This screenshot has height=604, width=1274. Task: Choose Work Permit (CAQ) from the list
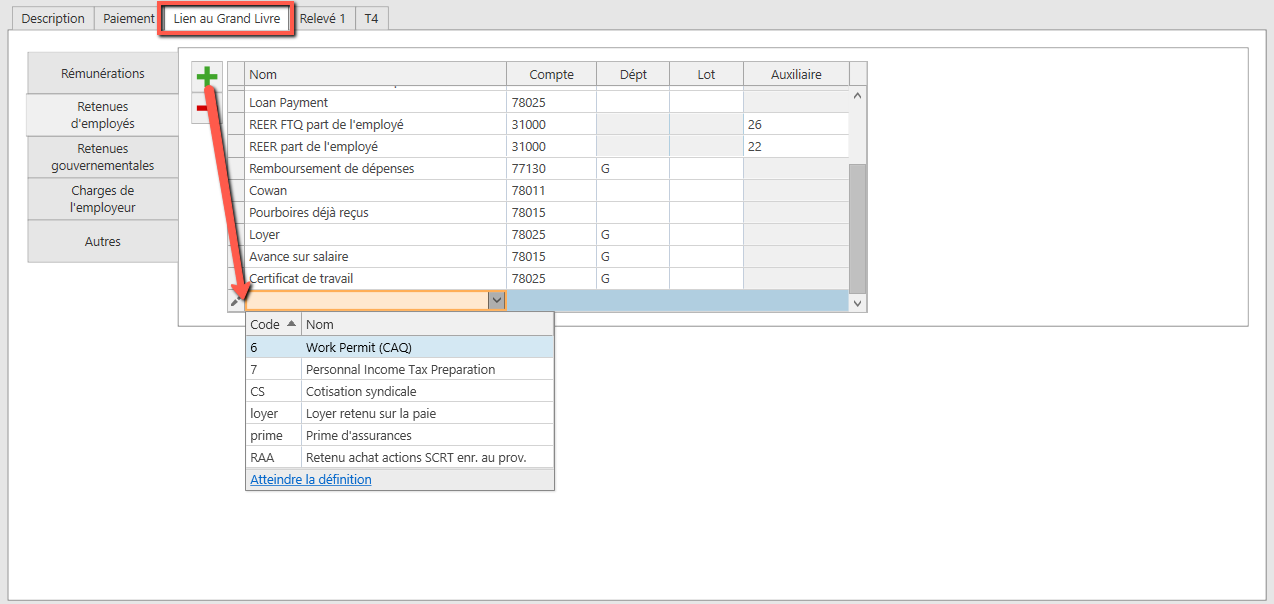point(400,347)
